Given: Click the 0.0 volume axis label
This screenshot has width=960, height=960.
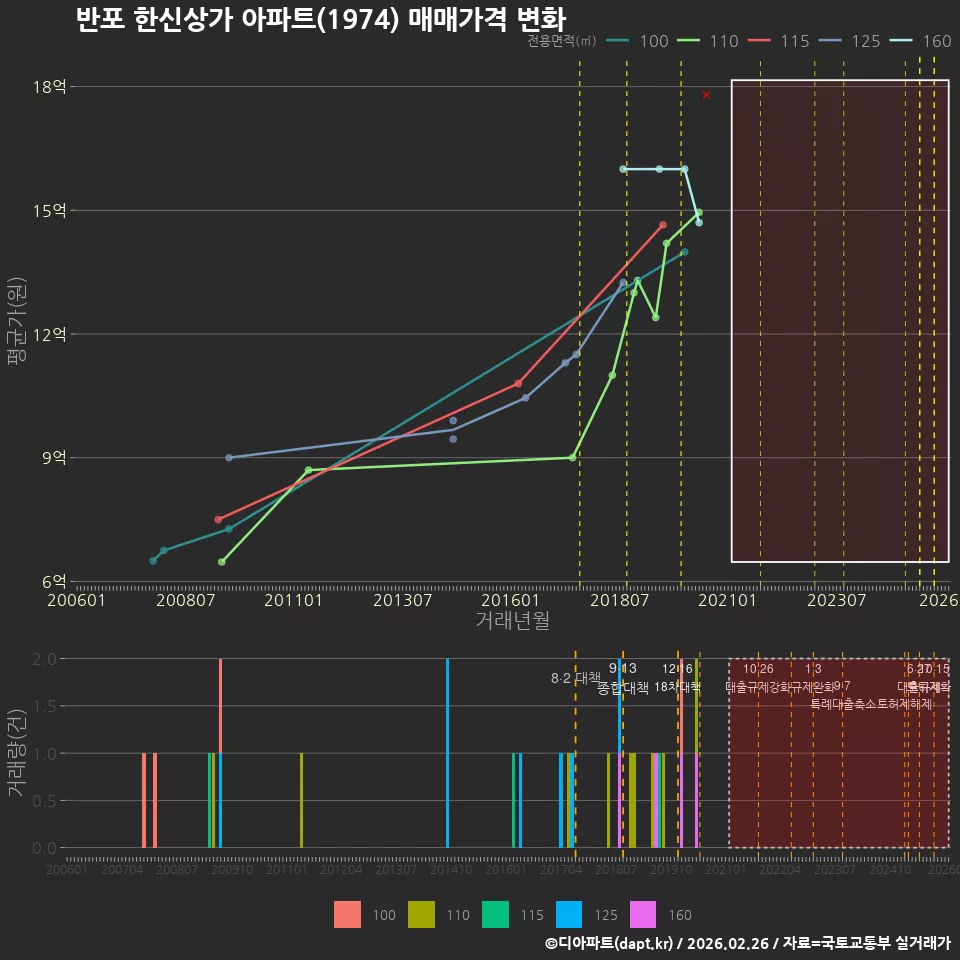Looking at the screenshot, I should [44, 848].
